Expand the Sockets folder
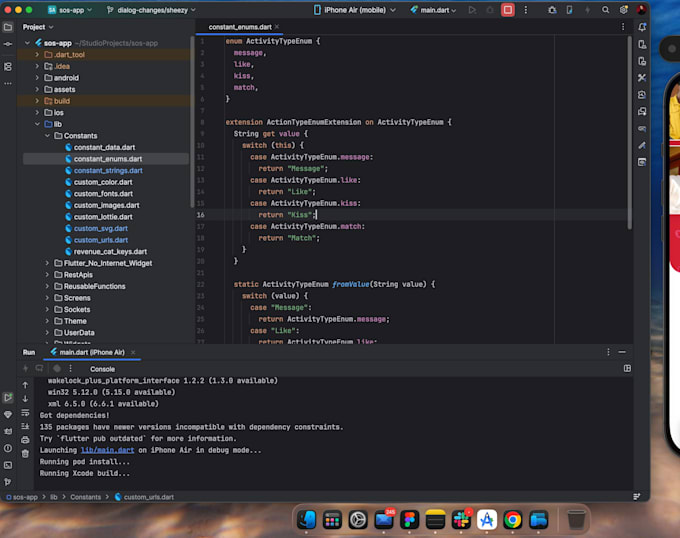This screenshot has width=680, height=538. coord(47,310)
